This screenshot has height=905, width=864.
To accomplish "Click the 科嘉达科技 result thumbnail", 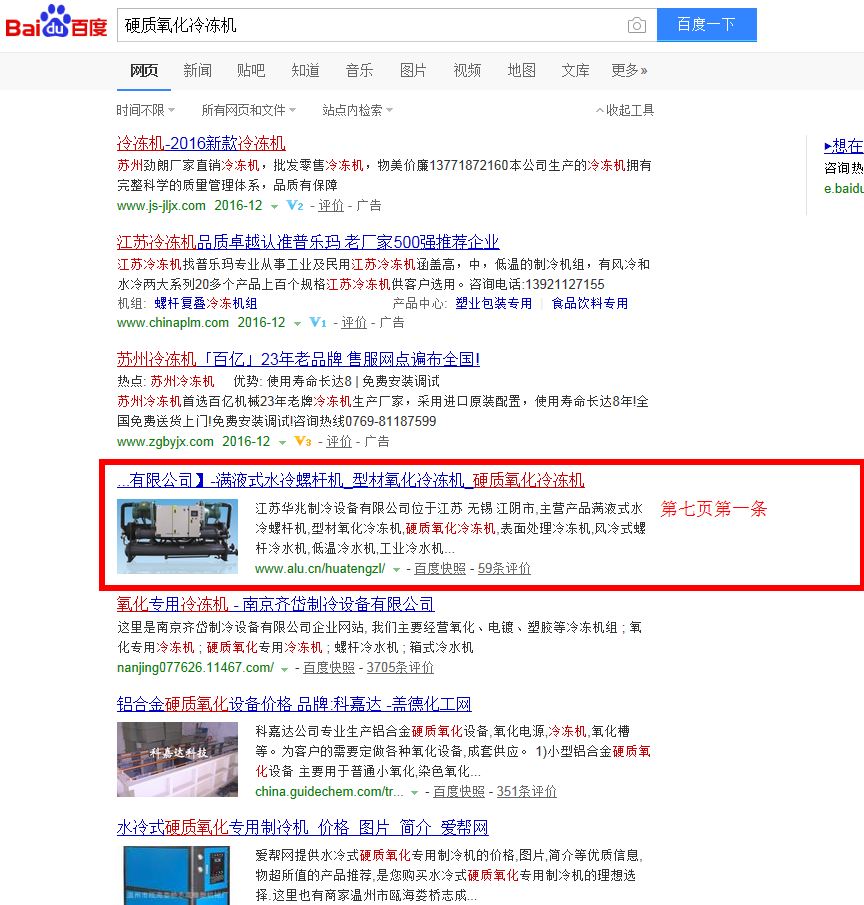I will (177, 760).
